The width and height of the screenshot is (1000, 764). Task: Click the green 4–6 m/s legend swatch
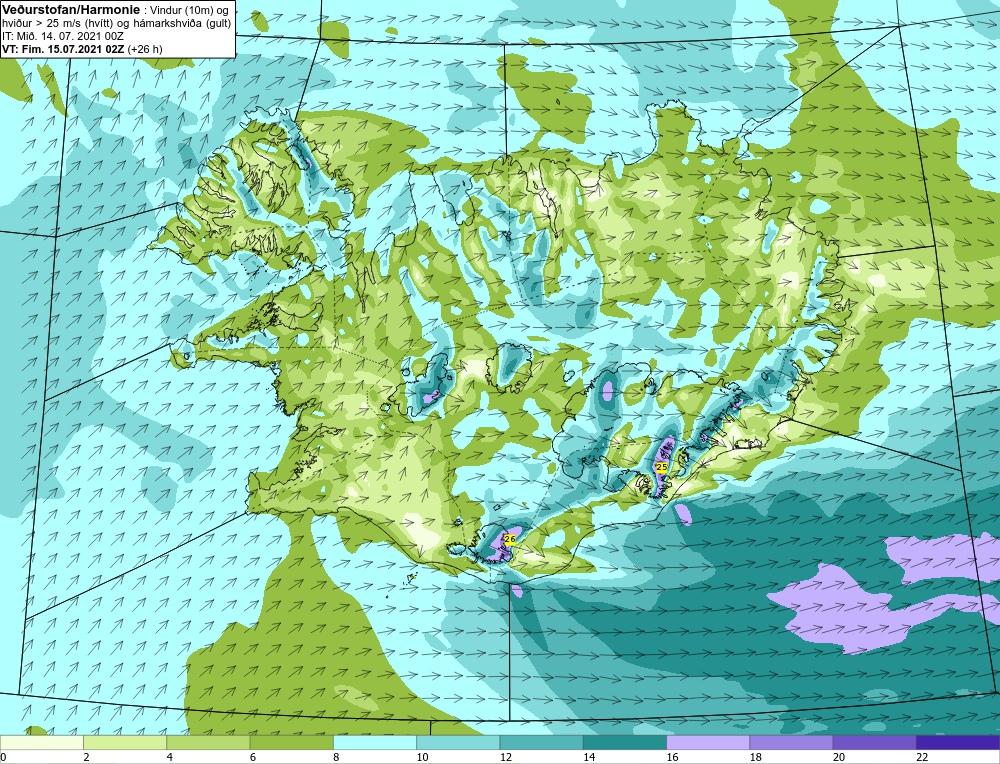tap(208, 742)
